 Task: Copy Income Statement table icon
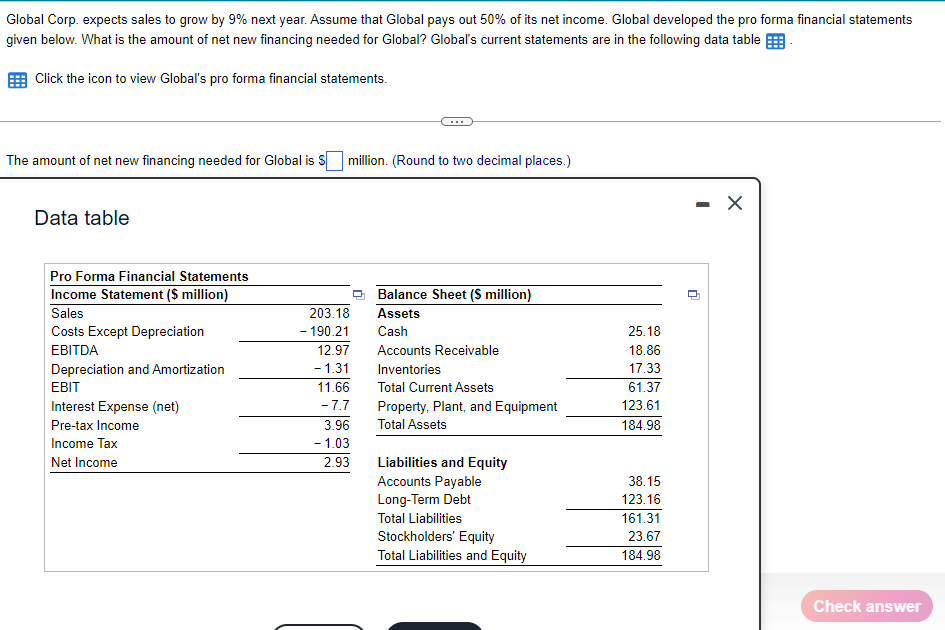[x=359, y=295]
